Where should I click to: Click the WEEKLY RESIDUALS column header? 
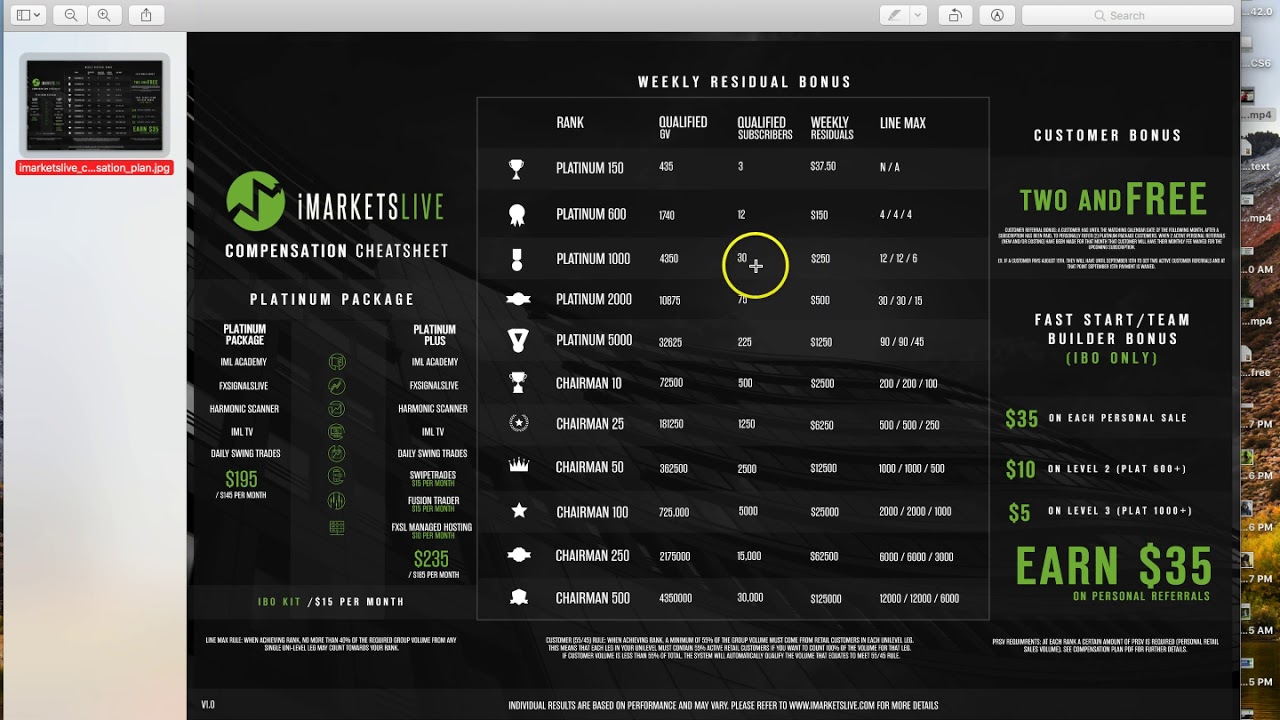(x=832, y=128)
